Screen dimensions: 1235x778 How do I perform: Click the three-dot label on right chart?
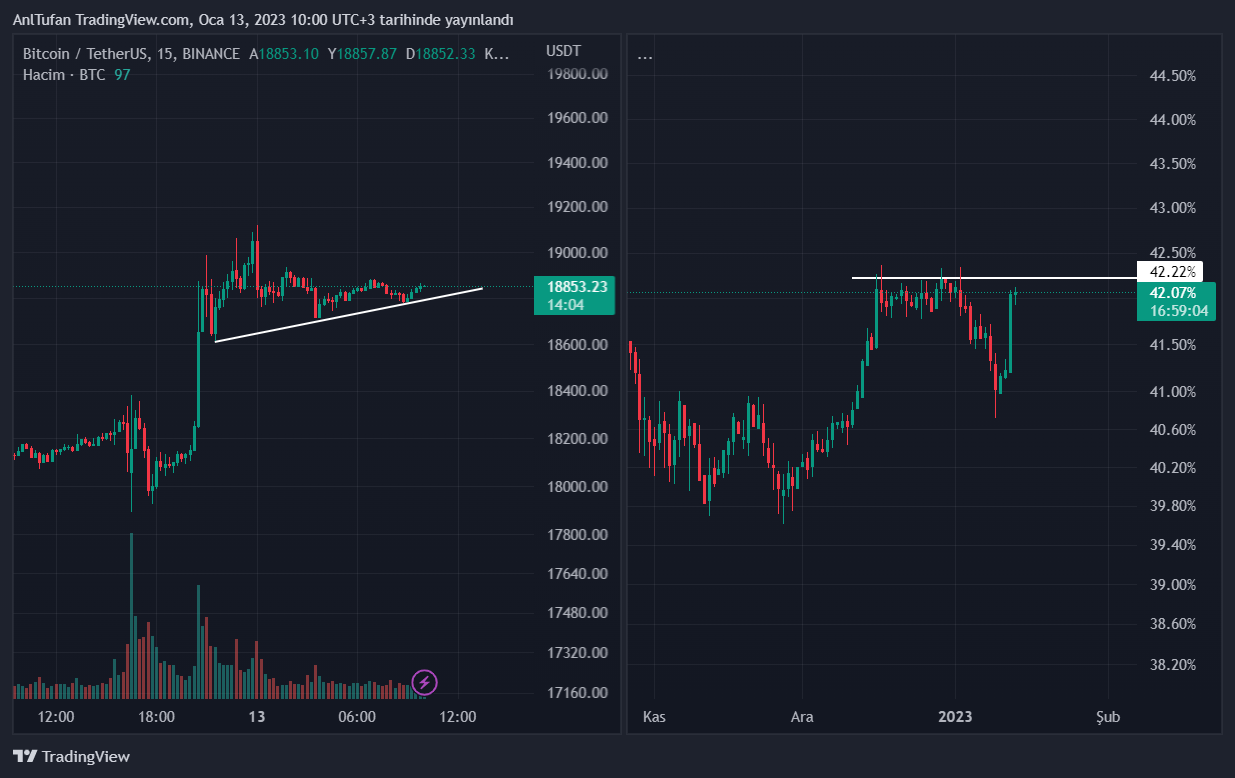point(645,56)
